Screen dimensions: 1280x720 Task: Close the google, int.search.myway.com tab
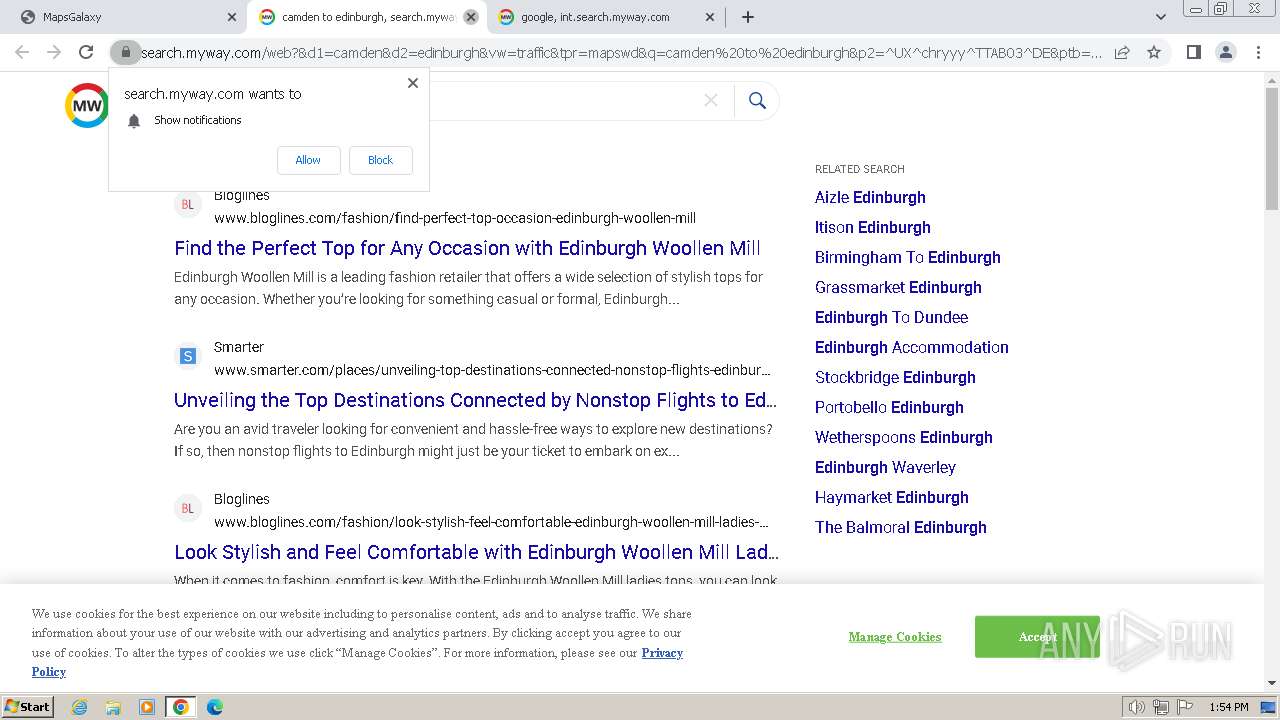[x=710, y=17]
